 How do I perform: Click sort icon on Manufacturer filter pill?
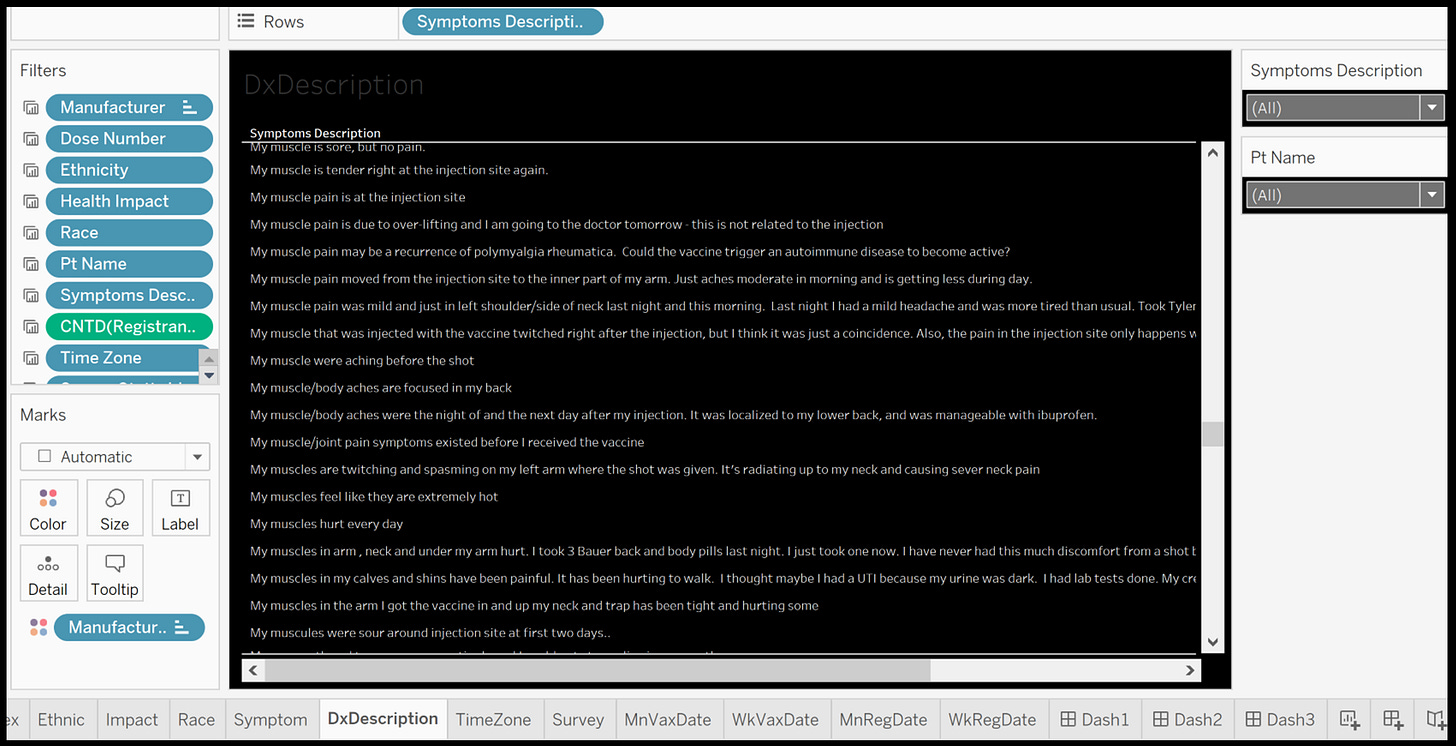coord(189,107)
